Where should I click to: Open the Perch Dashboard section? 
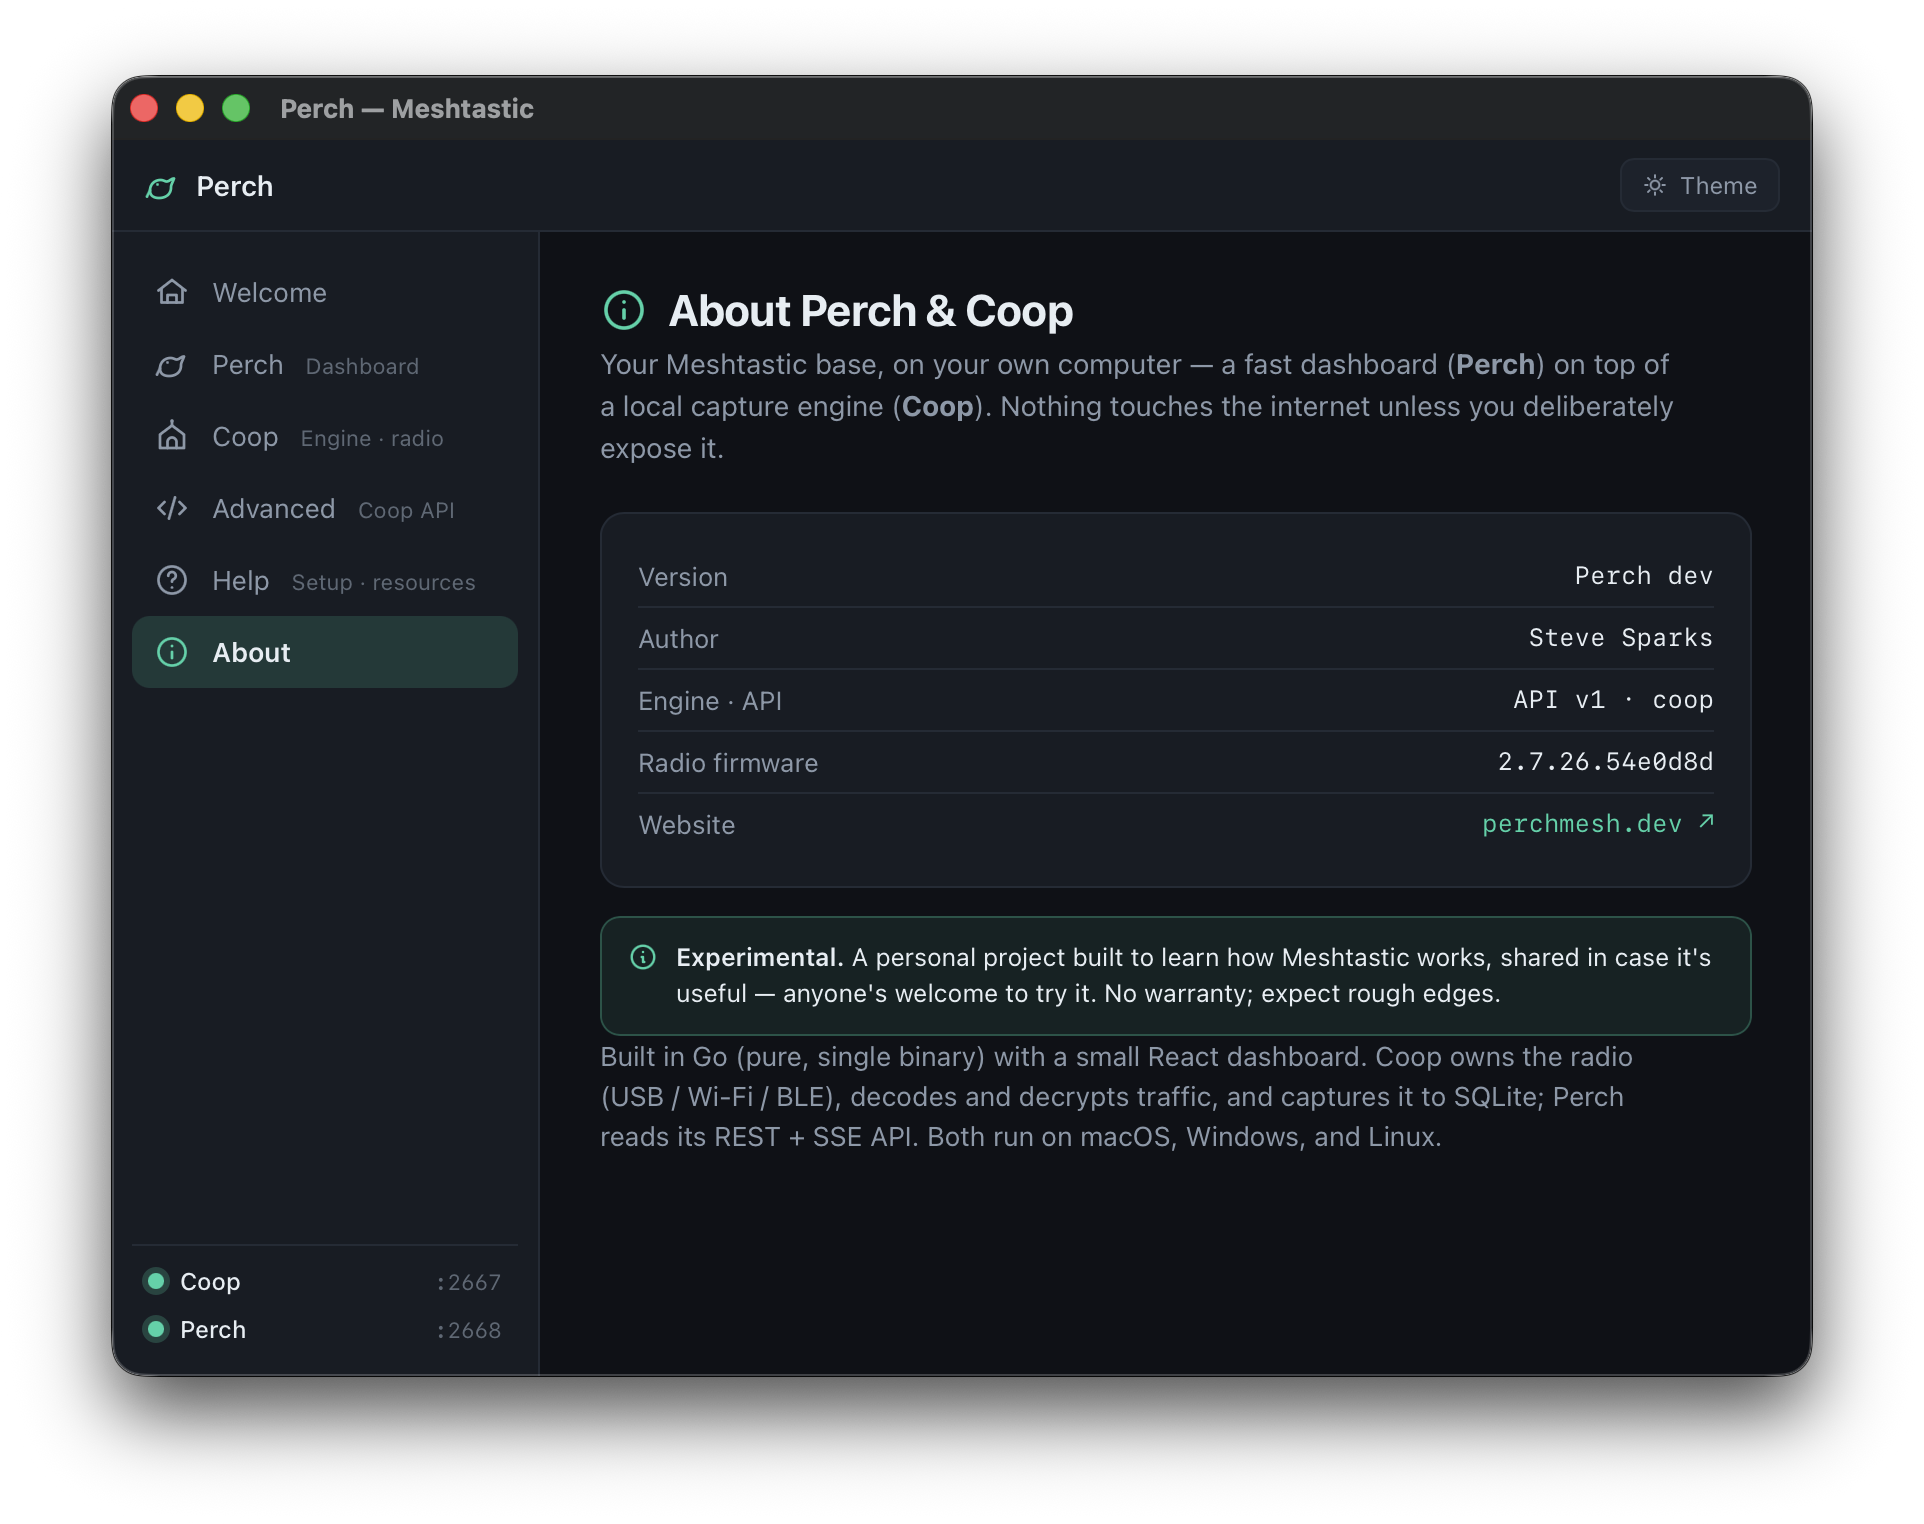pyautogui.click(x=325, y=365)
